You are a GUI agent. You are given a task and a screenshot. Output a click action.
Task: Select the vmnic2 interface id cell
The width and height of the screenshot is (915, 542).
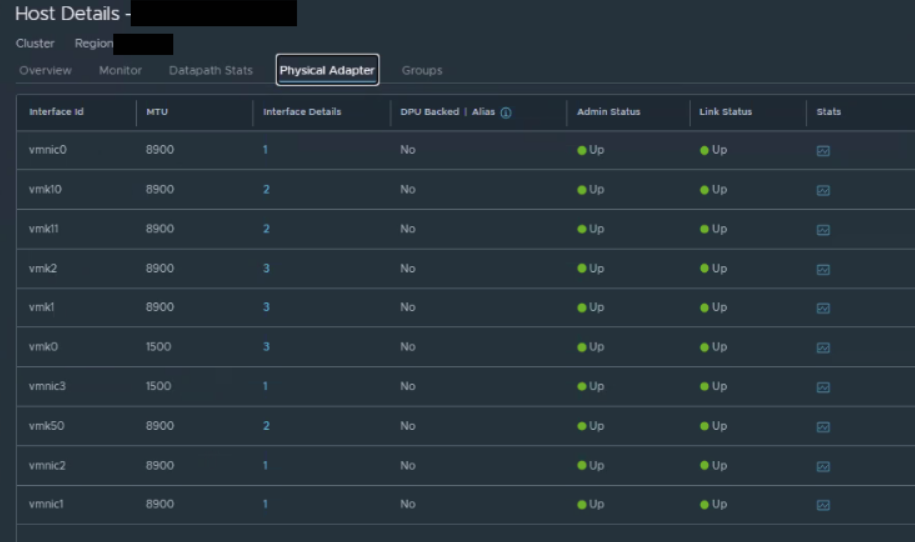coord(47,466)
